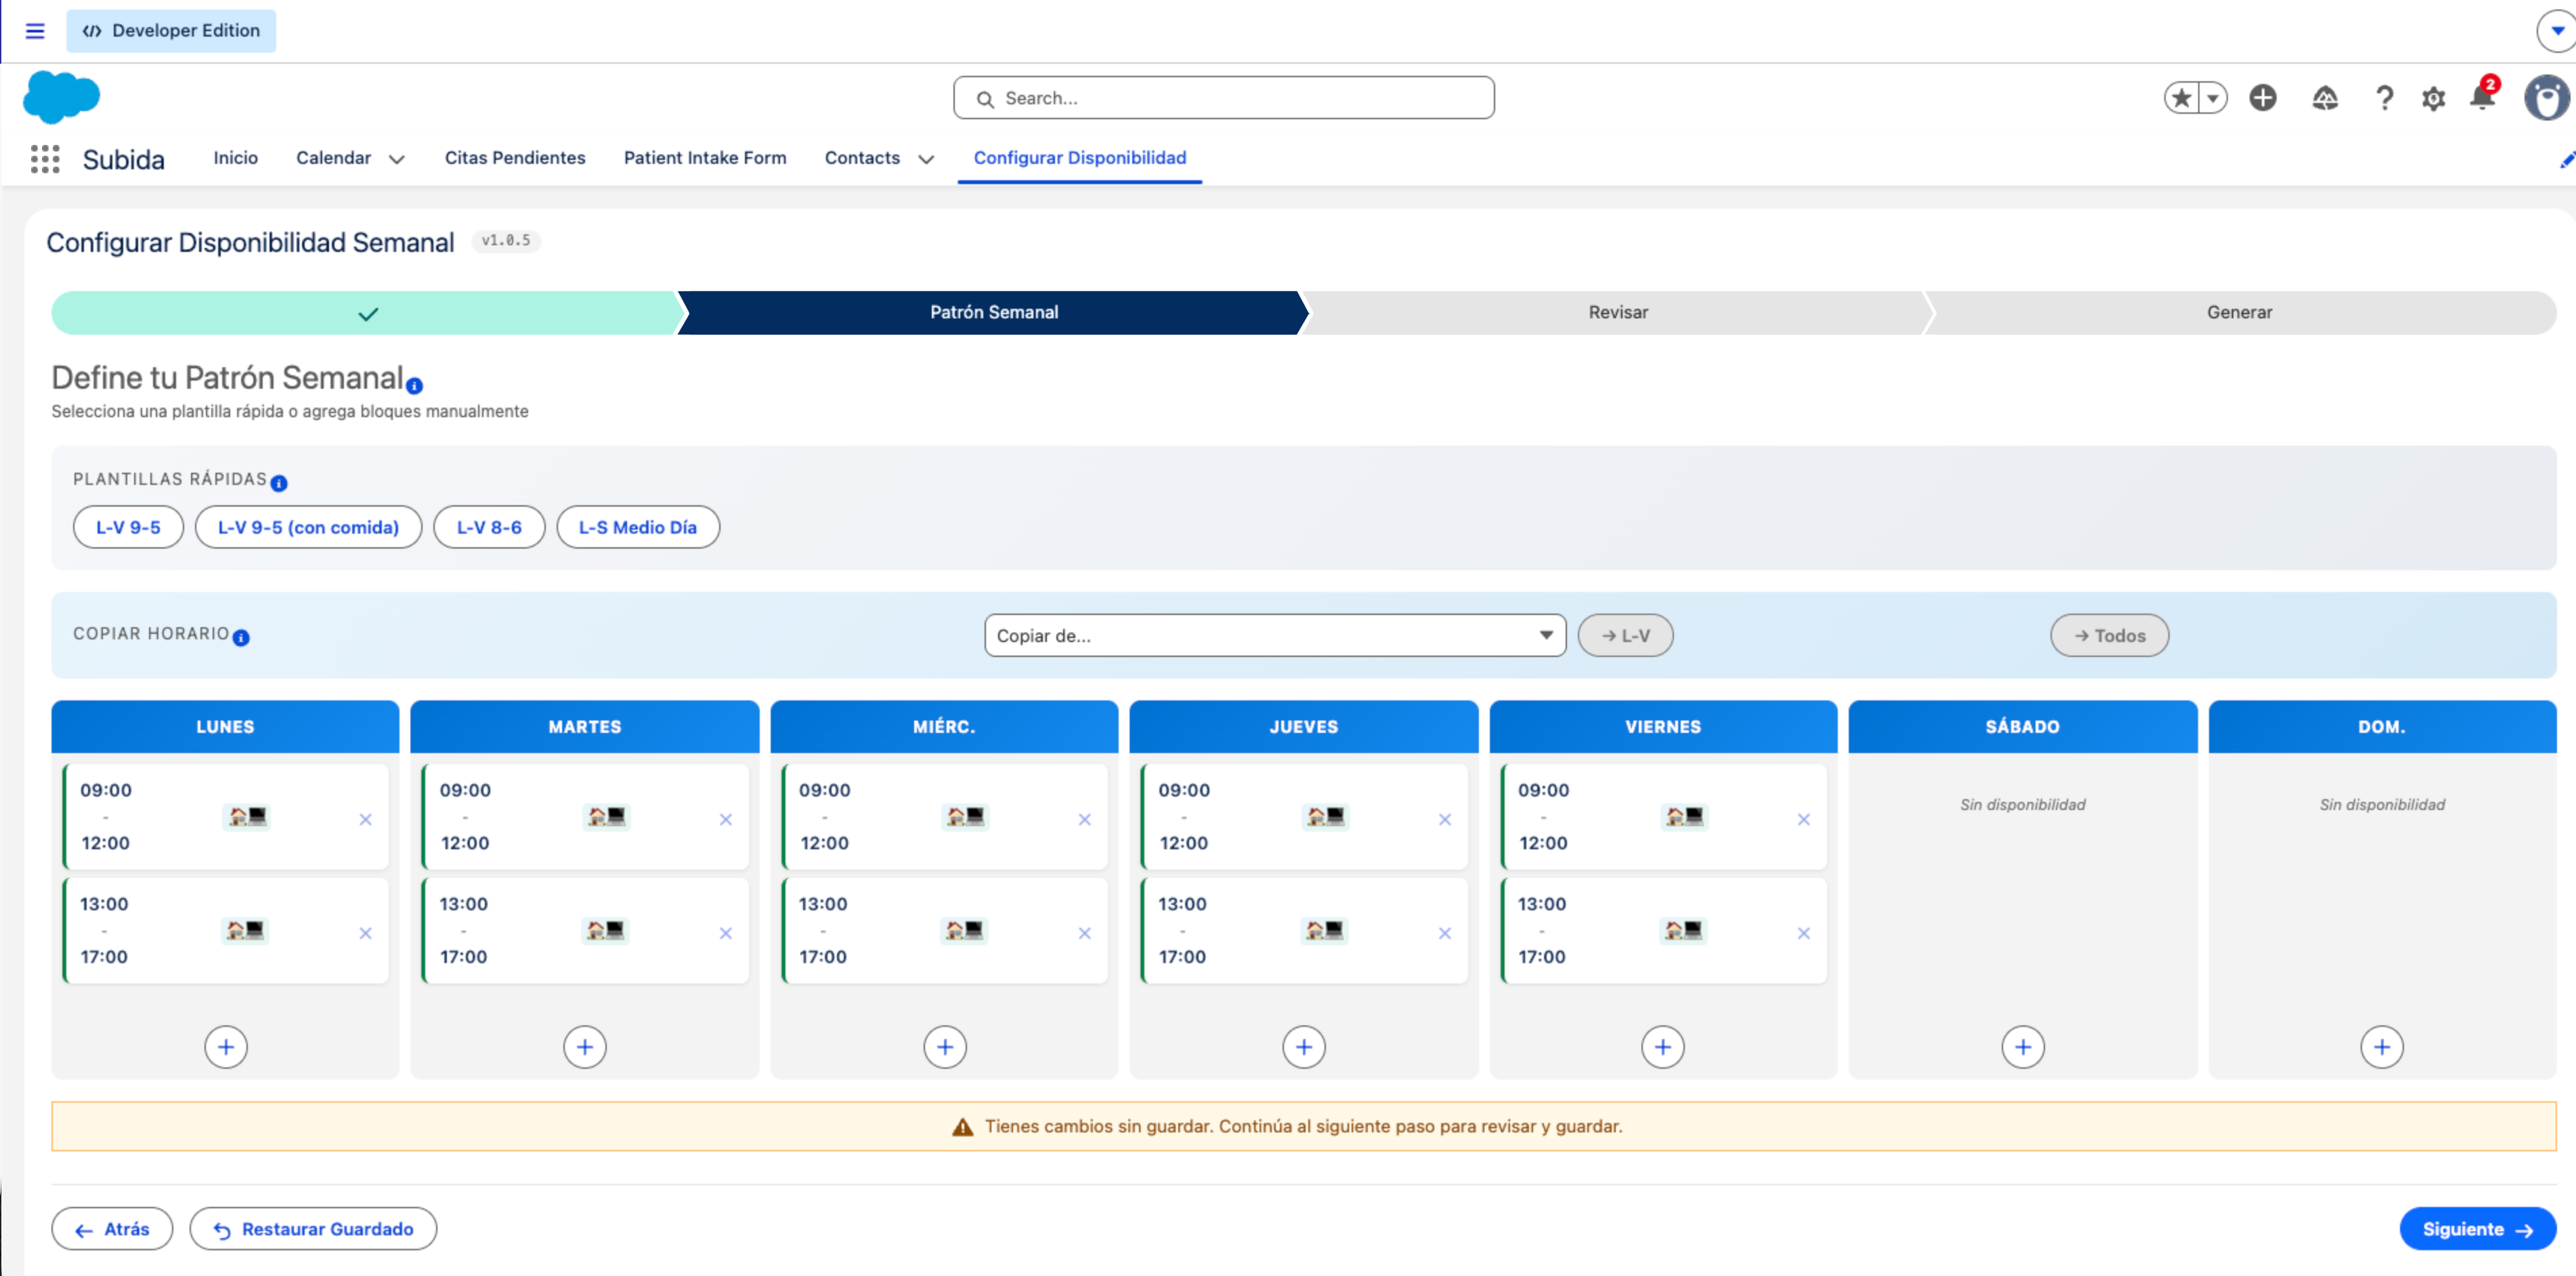Open the Help question mark icon
Viewport: 2576px width, 1276px height.
pos(2384,98)
